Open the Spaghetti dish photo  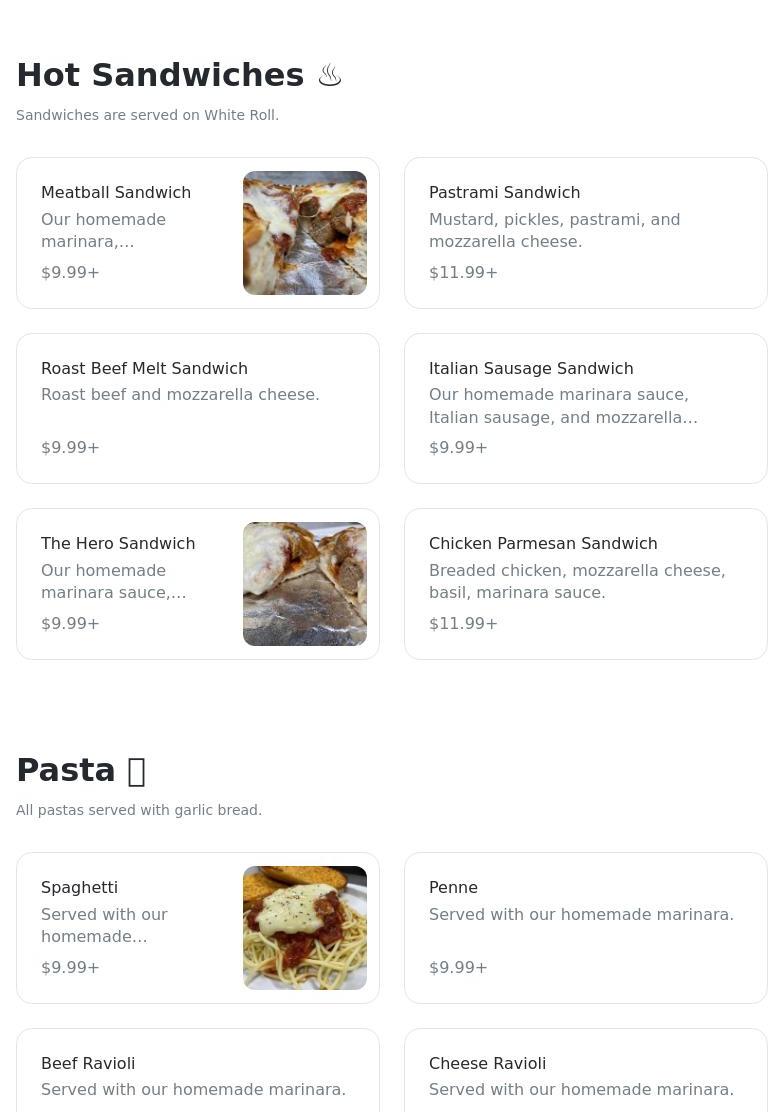305,928
